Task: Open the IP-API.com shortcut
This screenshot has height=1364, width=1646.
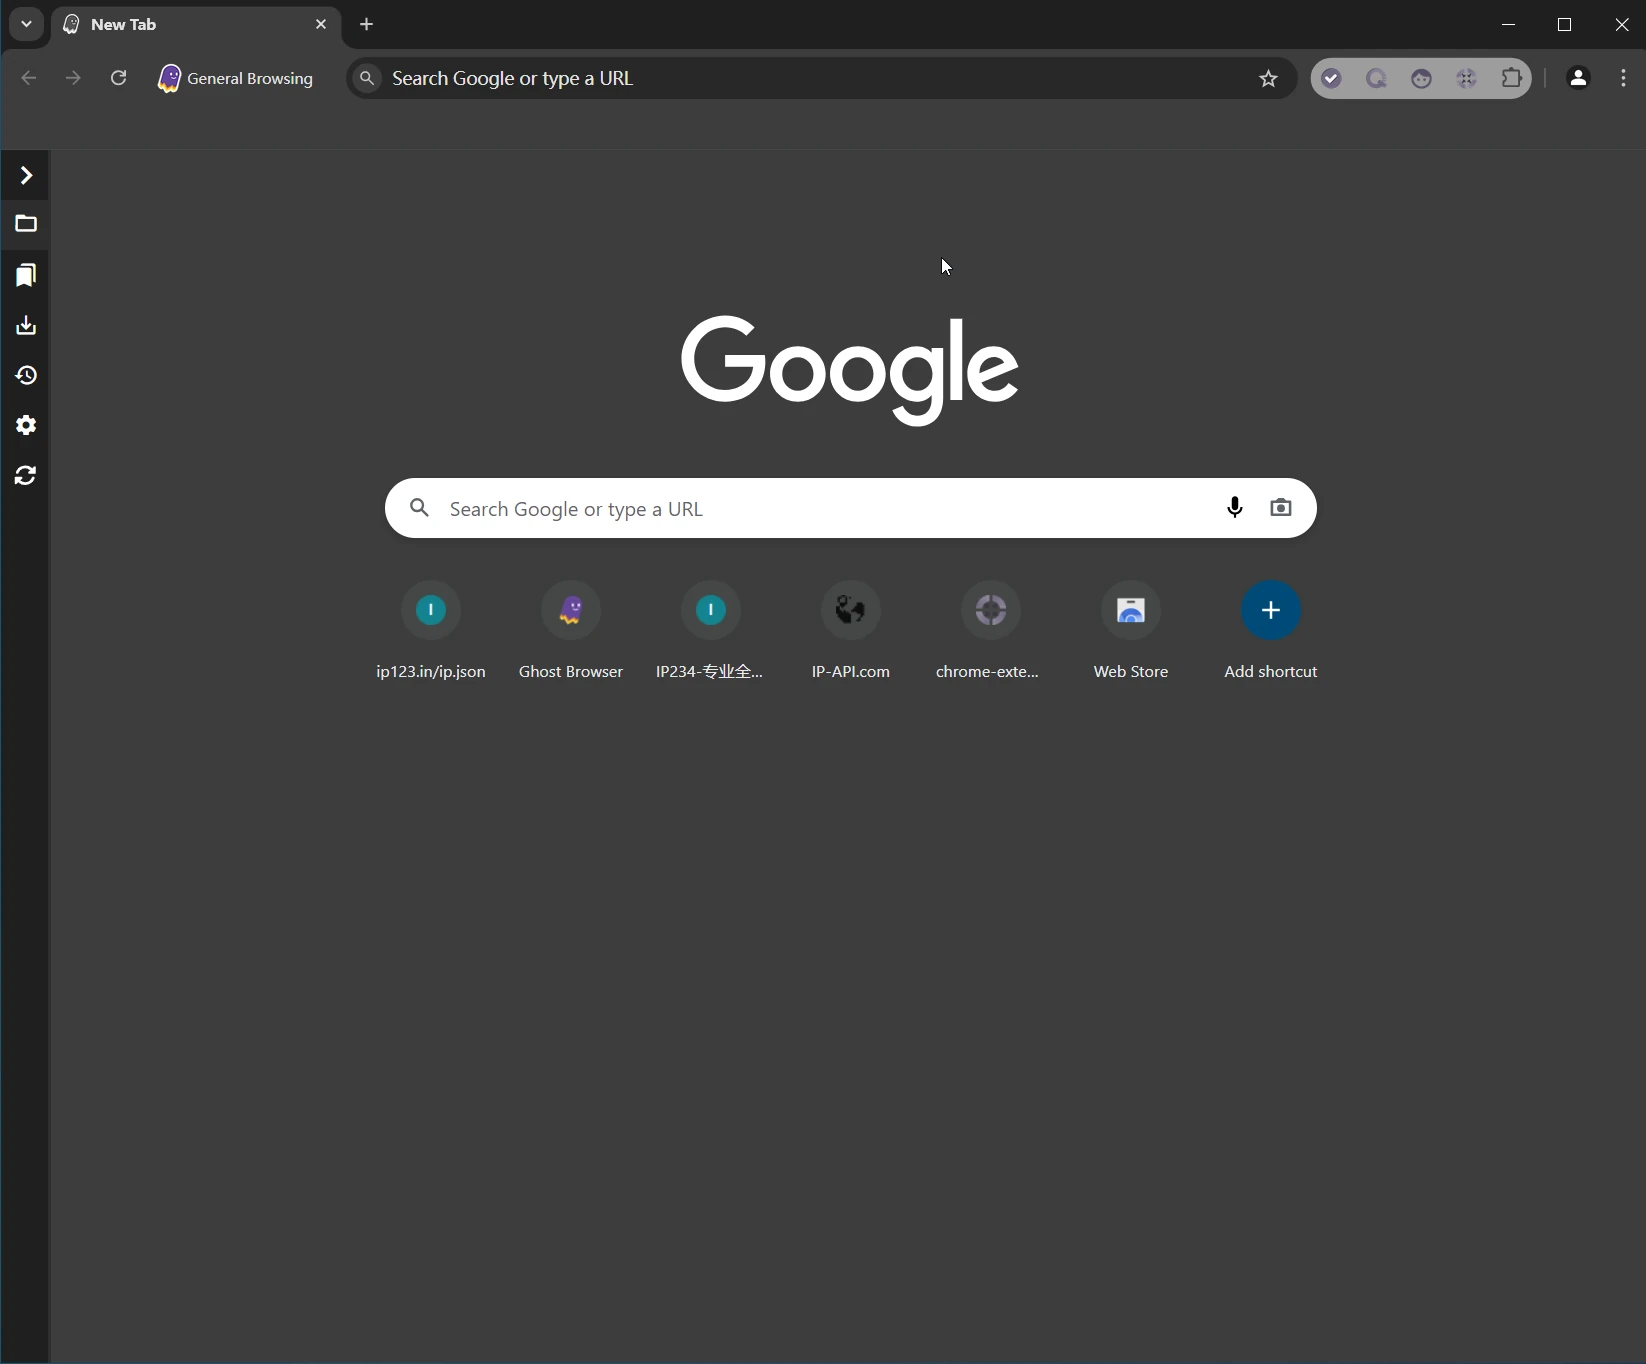Action: tap(851, 631)
